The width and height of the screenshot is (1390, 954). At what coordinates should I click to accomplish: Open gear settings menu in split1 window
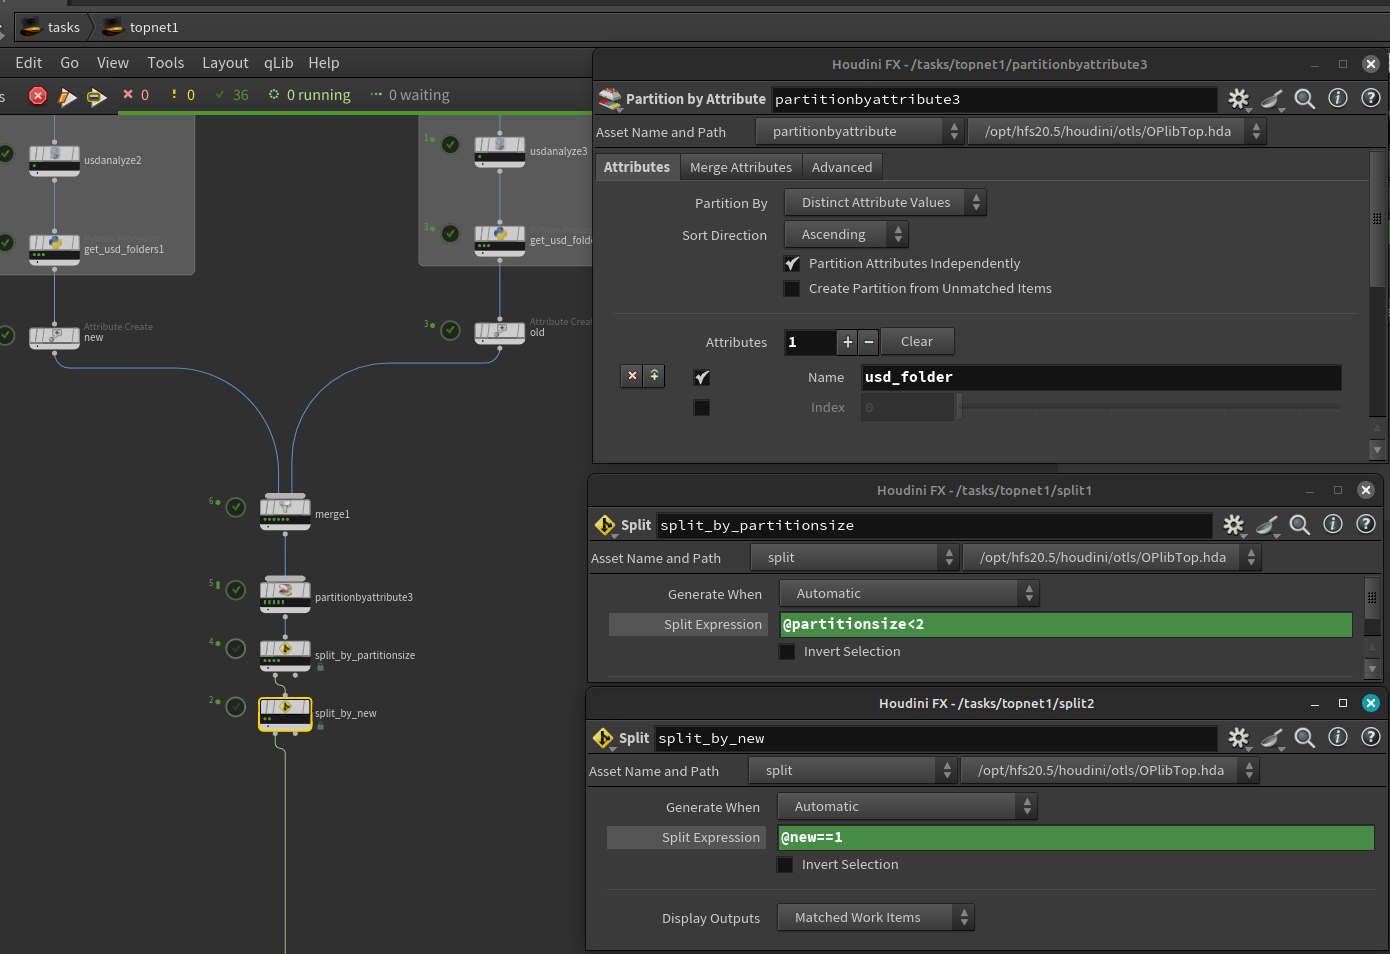pyautogui.click(x=1233, y=524)
